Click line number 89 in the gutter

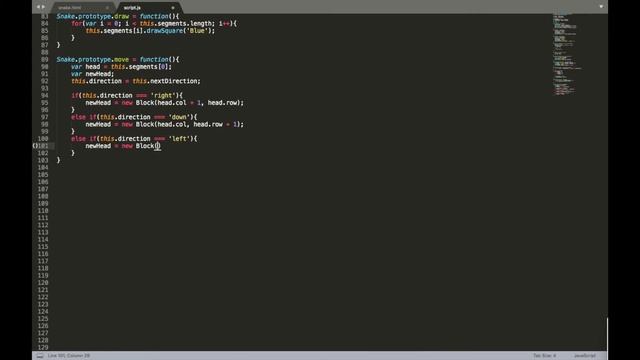tap(44, 60)
